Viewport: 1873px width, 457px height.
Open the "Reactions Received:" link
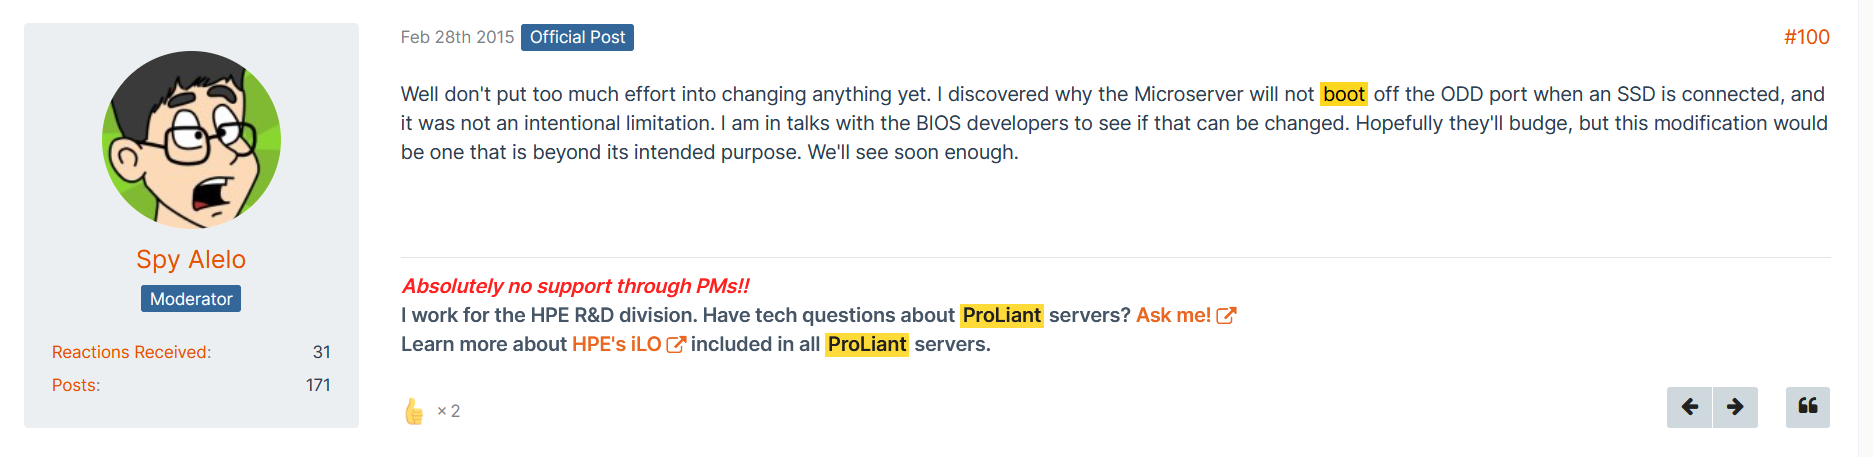tap(131, 352)
